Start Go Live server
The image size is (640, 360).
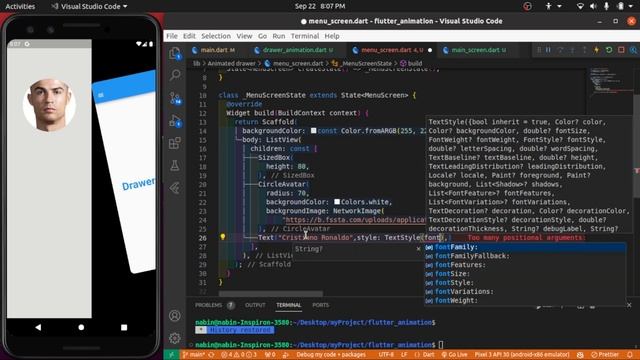[x=454, y=355]
